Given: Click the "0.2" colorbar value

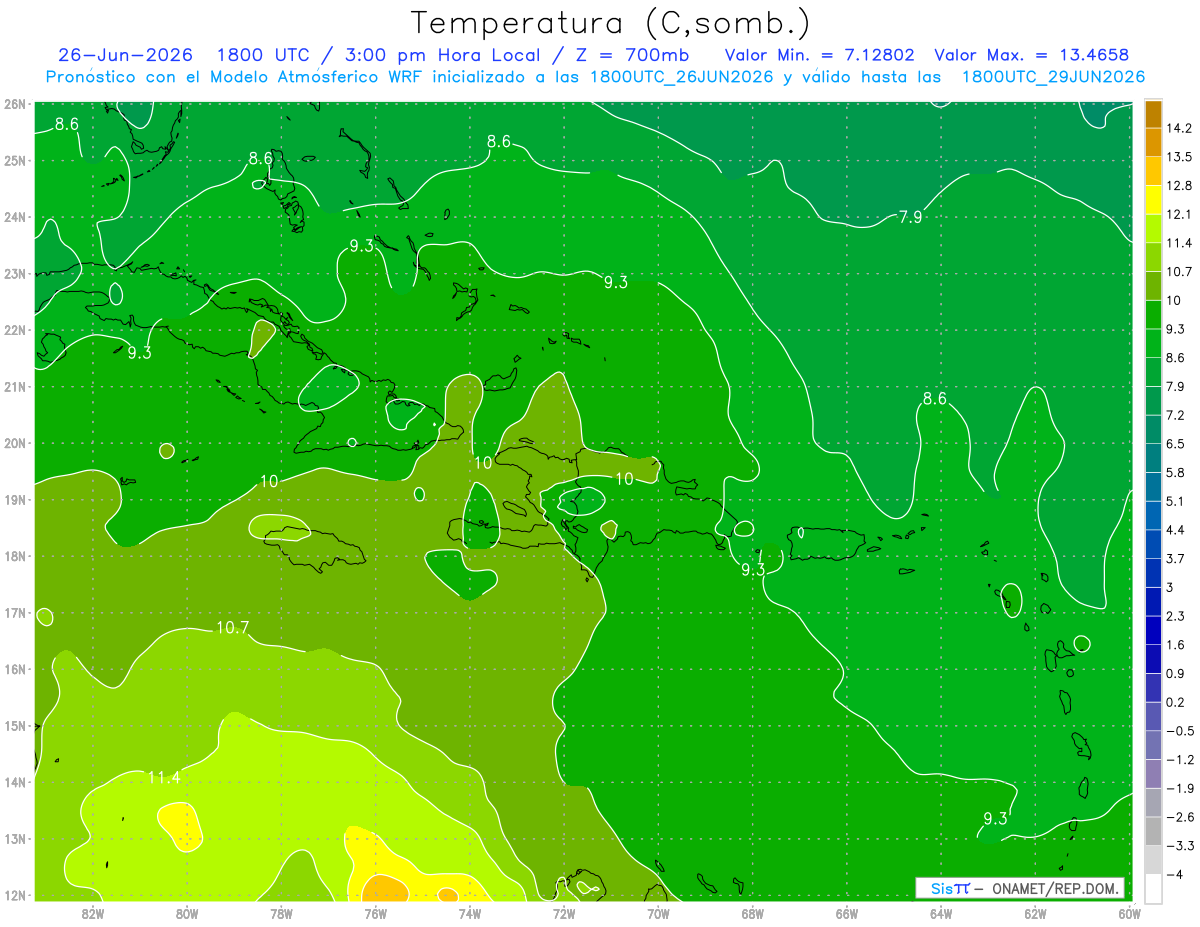Looking at the screenshot, I should [x=1176, y=702].
